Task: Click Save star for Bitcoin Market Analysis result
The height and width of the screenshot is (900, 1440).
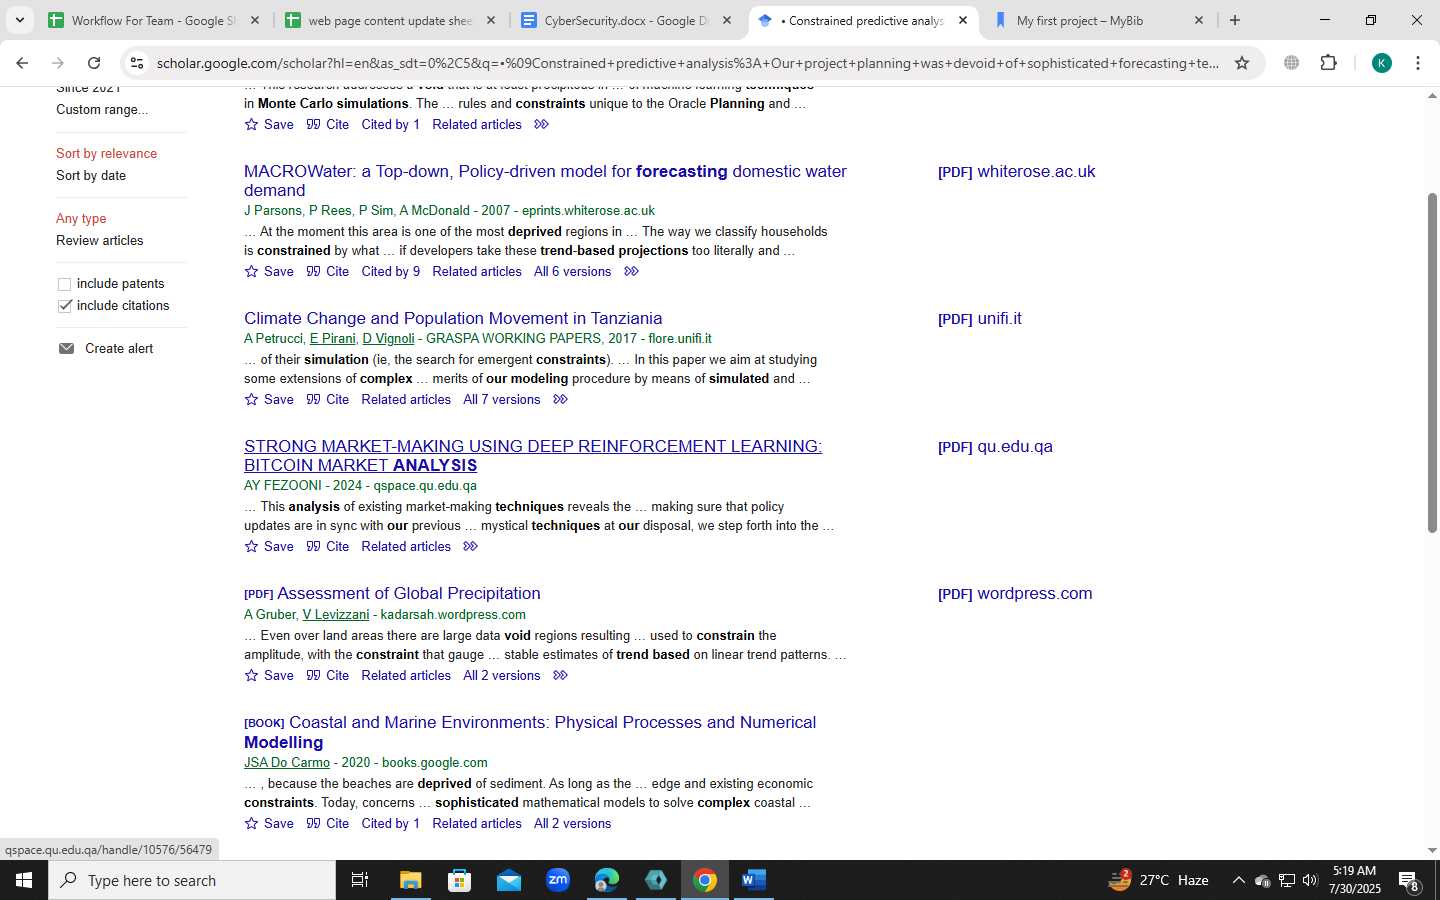Action: [251, 547]
